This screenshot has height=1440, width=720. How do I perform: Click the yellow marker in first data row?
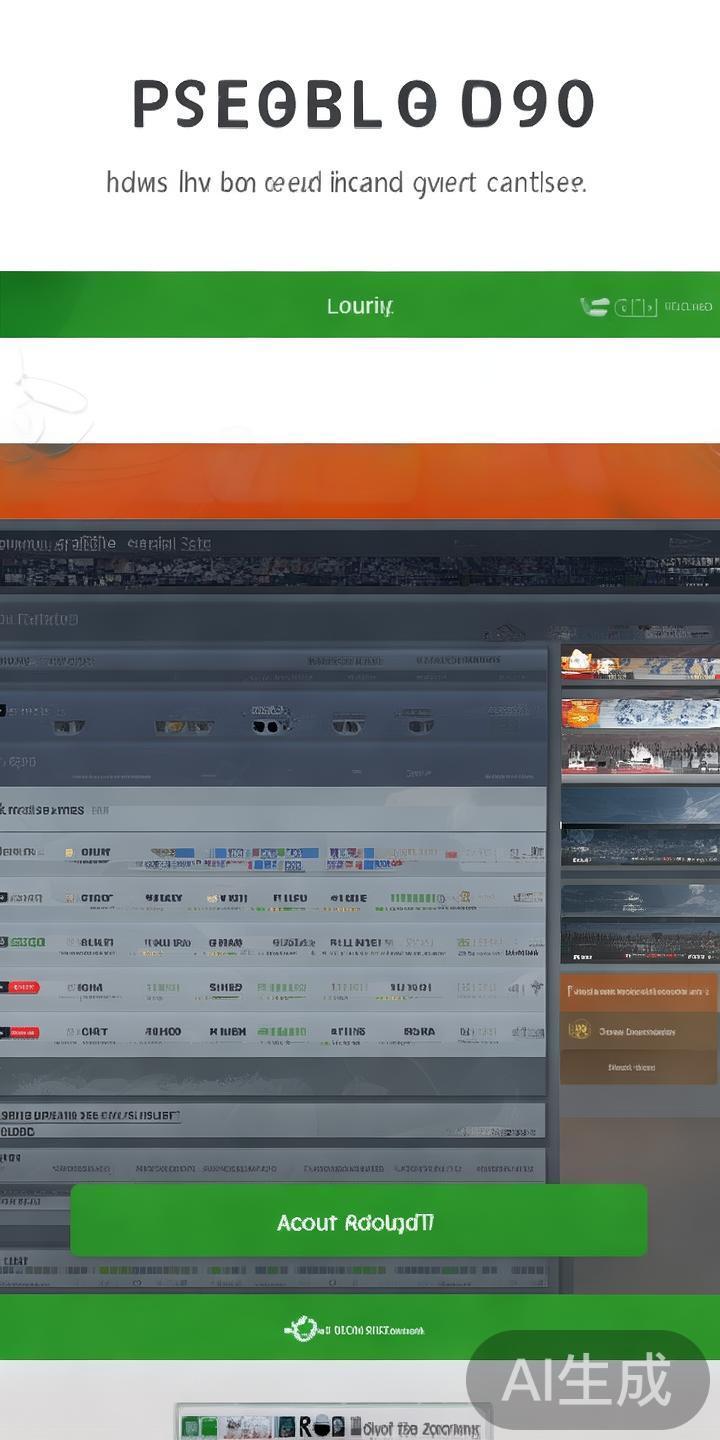pos(68,853)
